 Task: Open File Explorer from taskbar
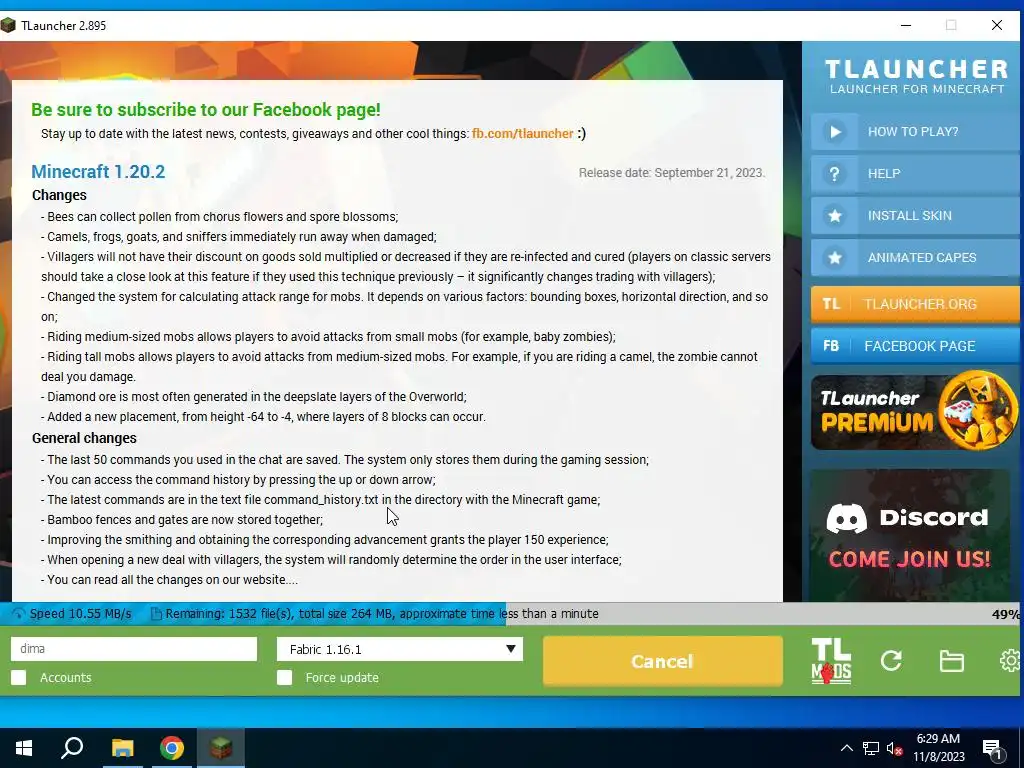(122, 748)
